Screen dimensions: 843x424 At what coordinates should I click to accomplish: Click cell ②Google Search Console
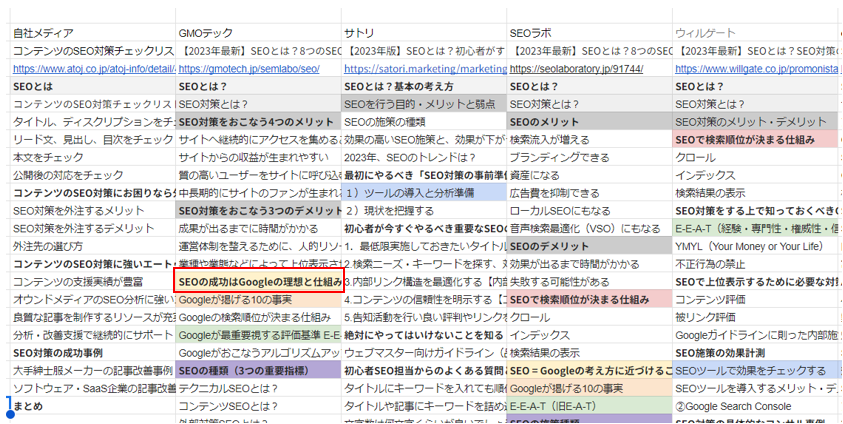tap(755, 406)
